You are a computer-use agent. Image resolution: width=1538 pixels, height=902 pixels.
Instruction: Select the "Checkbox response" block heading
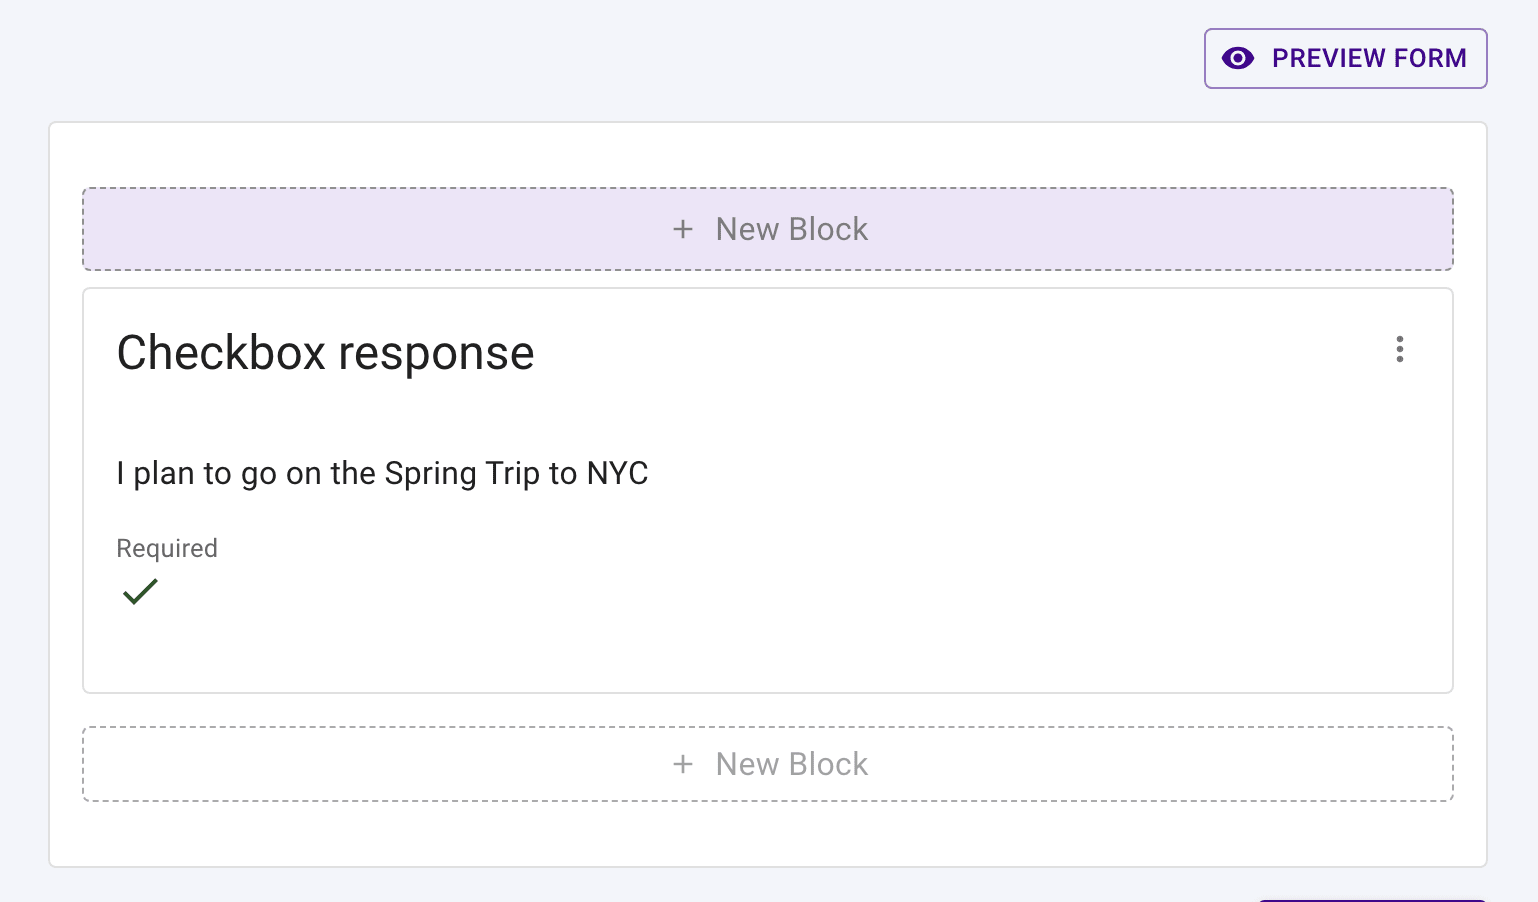point(325,353)
